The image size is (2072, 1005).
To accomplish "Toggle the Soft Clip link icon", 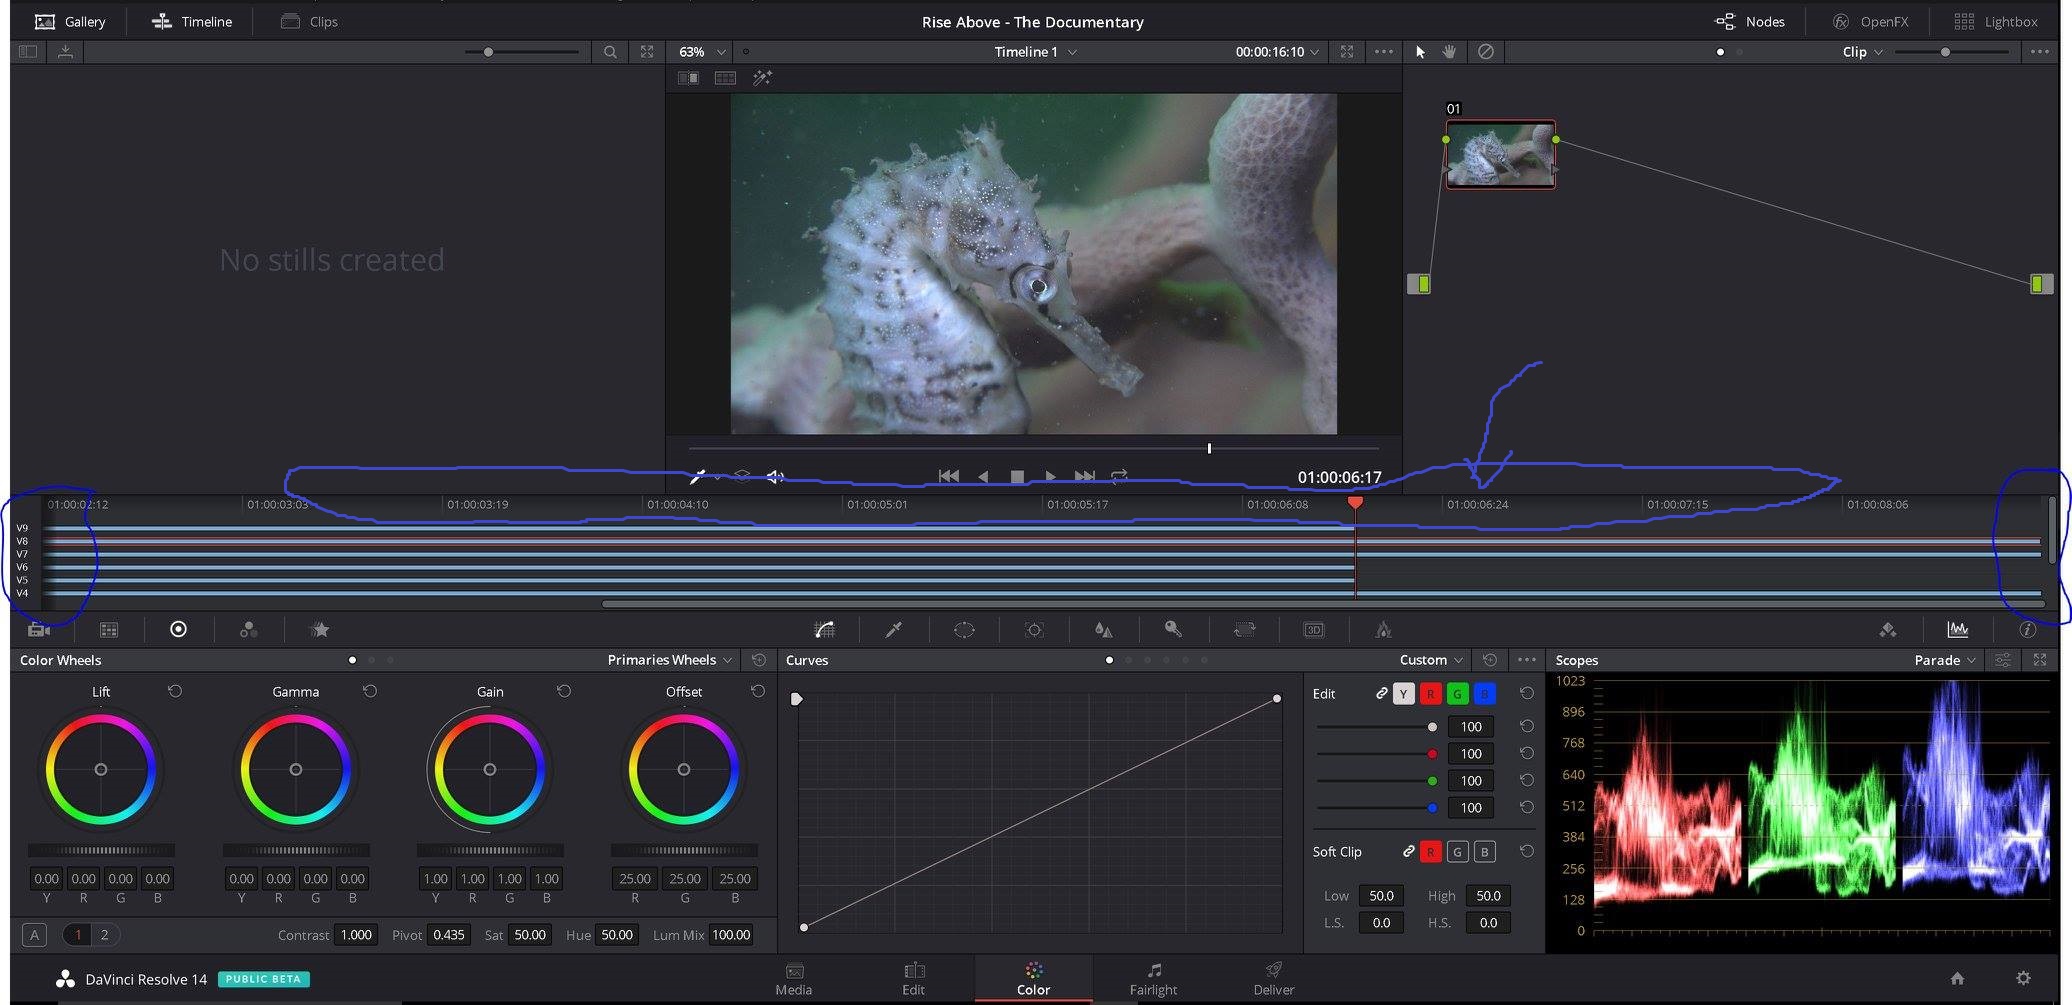I will tap(1408, 852).
